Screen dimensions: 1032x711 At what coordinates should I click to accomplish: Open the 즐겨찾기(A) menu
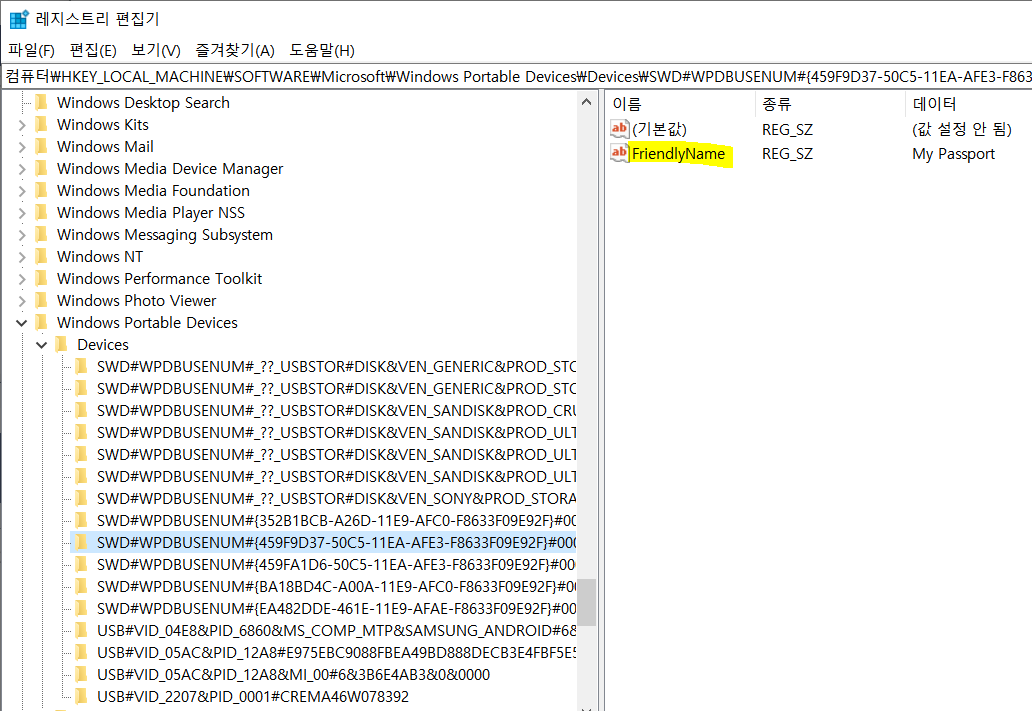(235, 51)
